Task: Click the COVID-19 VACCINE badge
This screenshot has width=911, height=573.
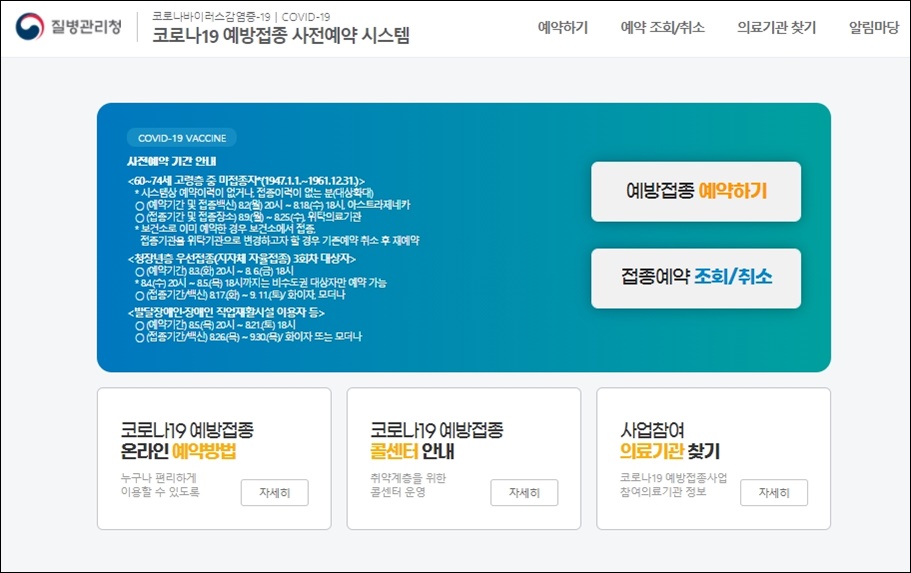Action: 182,138
